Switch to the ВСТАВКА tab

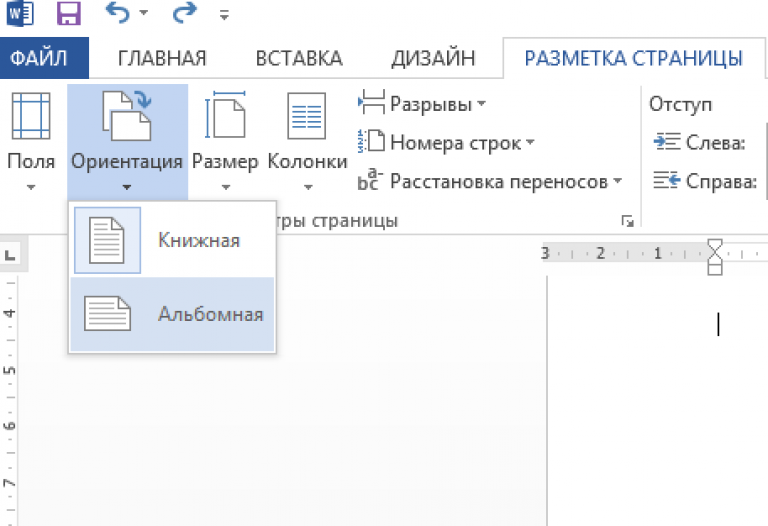[x=299, y=58]
